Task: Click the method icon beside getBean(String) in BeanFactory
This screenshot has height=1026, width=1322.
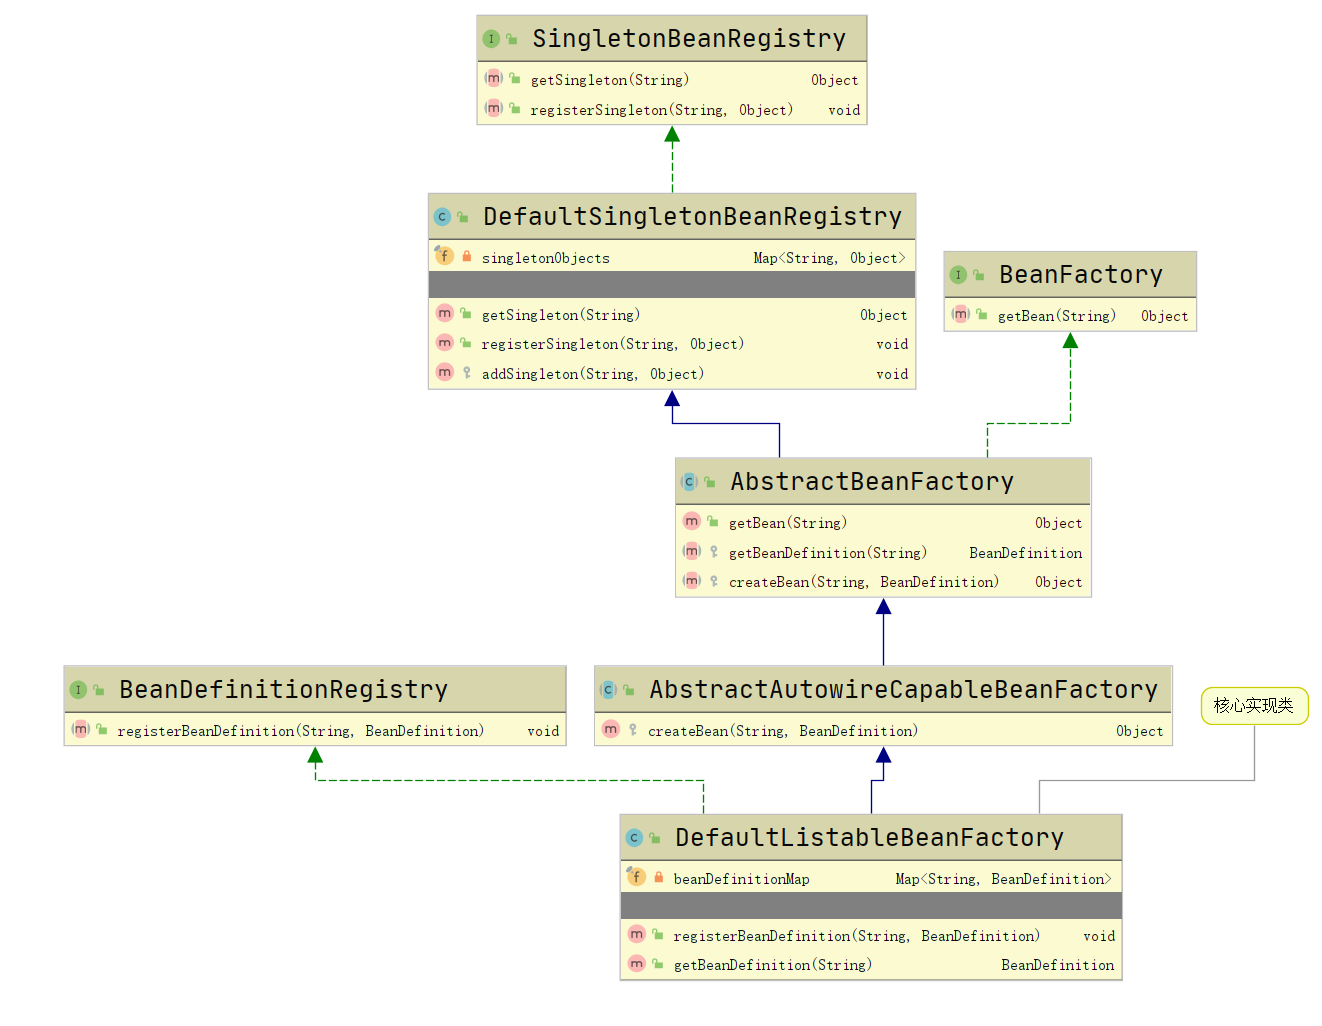Action: [961, 314]
